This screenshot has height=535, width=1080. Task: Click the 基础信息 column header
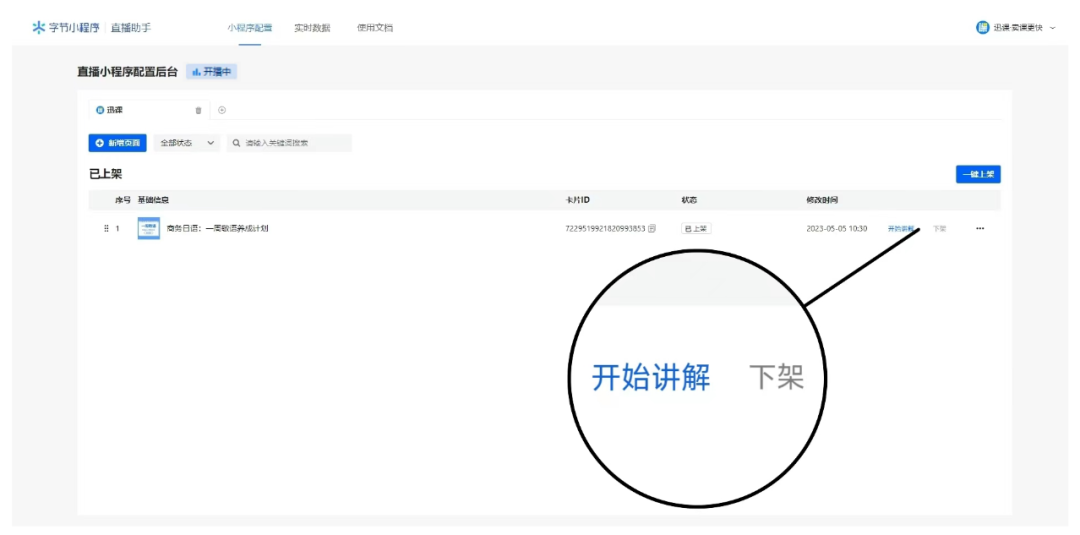153,200
